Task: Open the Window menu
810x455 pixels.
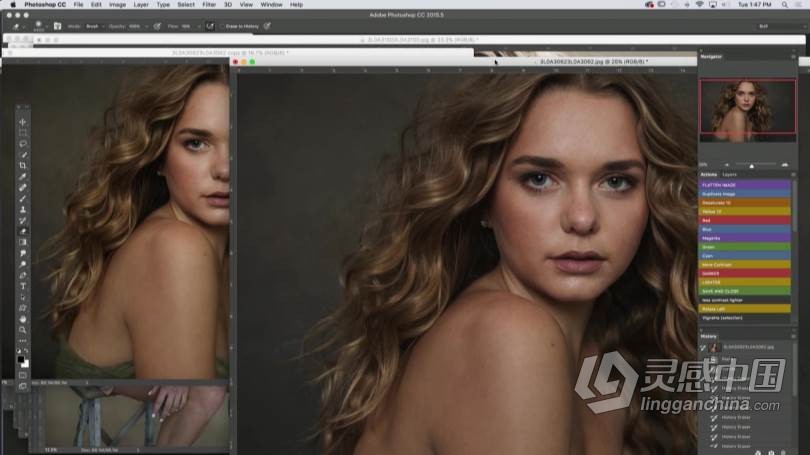Action: click(x=271, y=5)
